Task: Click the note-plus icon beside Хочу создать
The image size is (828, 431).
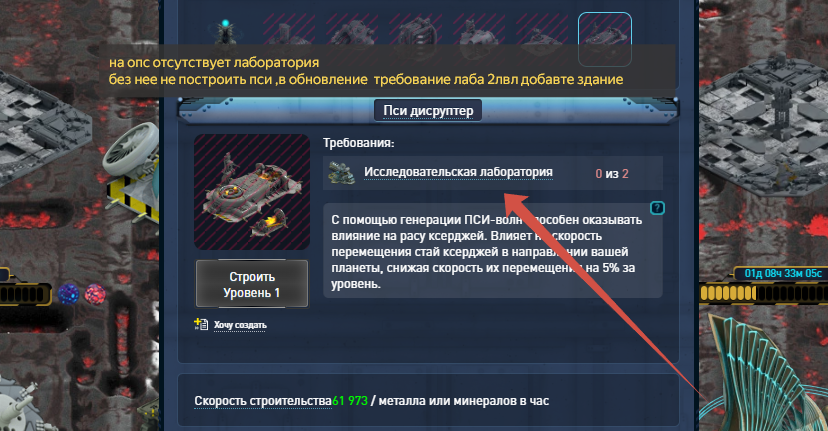Action: [x=201, y=324]
